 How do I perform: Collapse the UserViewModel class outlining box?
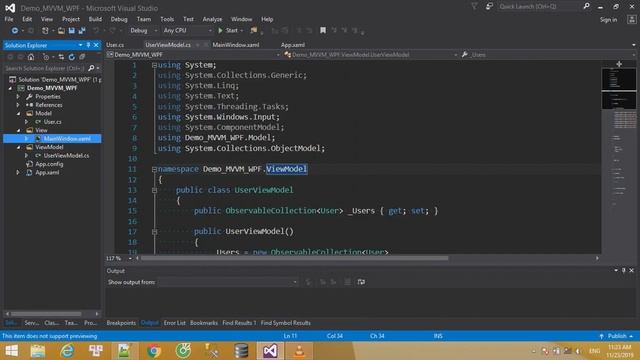[154, 190]
